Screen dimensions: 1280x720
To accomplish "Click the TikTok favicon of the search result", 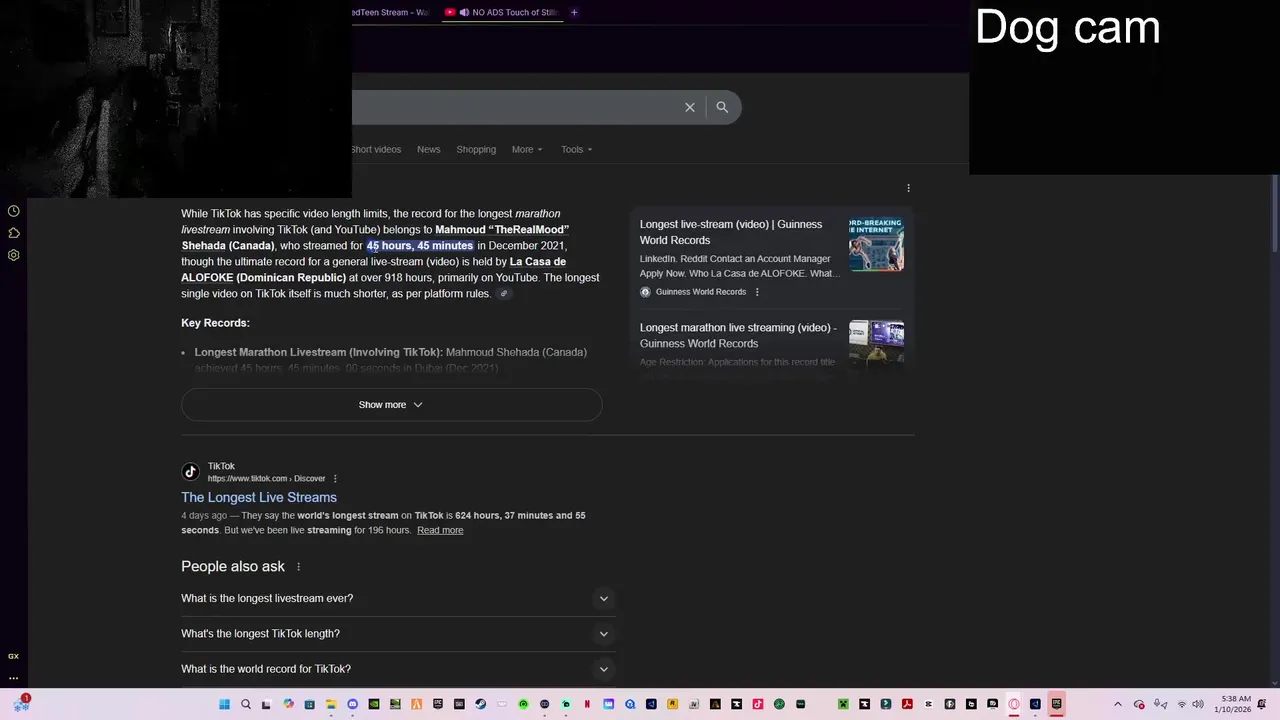I will [190, 472].
